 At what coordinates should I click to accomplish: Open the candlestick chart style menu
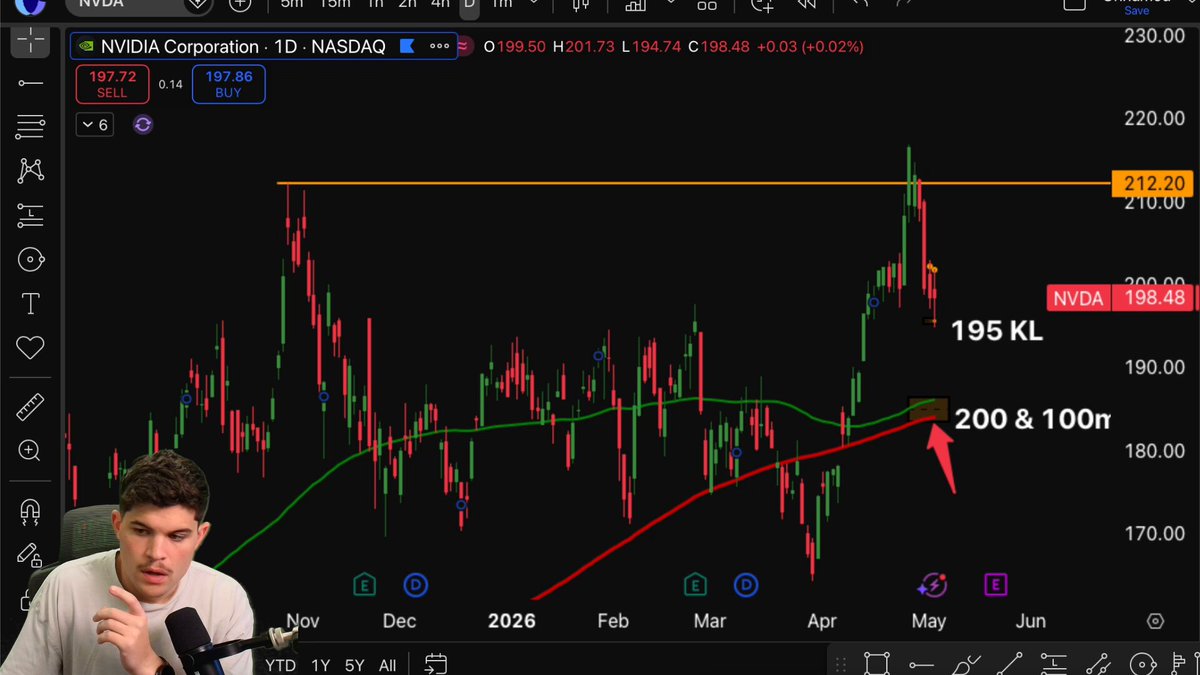point(581,5)
